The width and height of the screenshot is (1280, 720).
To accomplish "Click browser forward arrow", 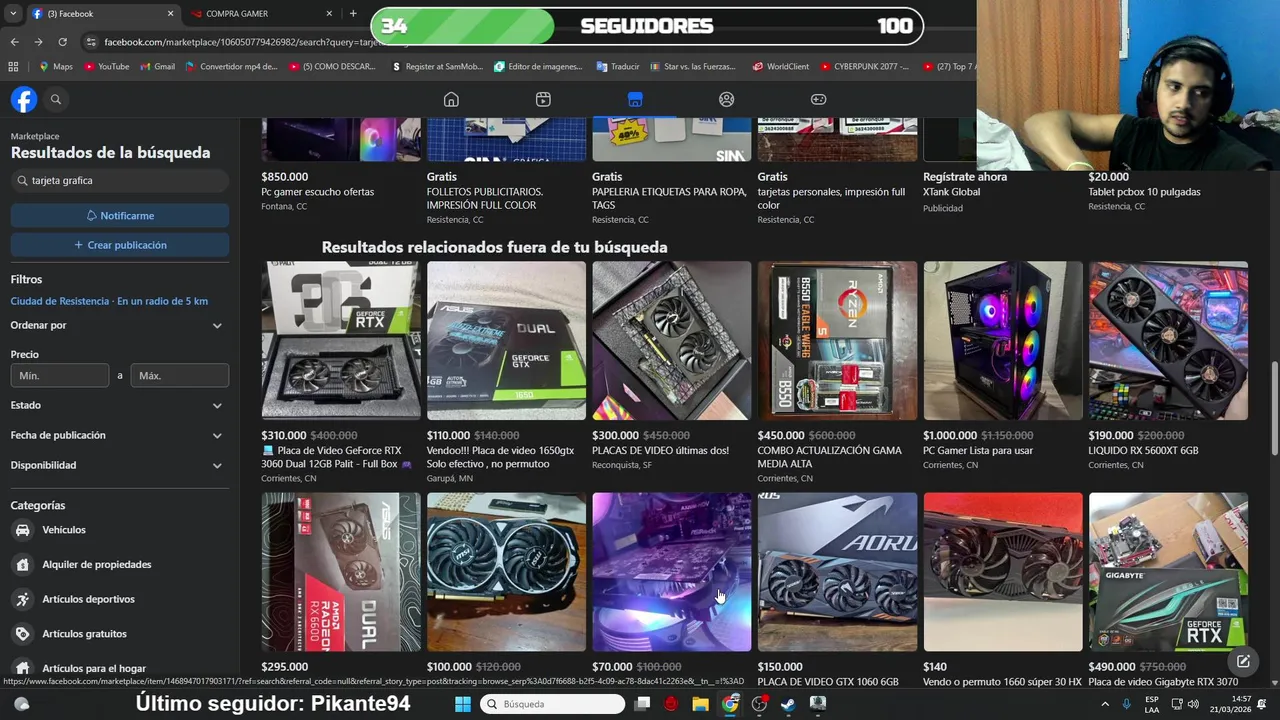I will click(38, 42).
